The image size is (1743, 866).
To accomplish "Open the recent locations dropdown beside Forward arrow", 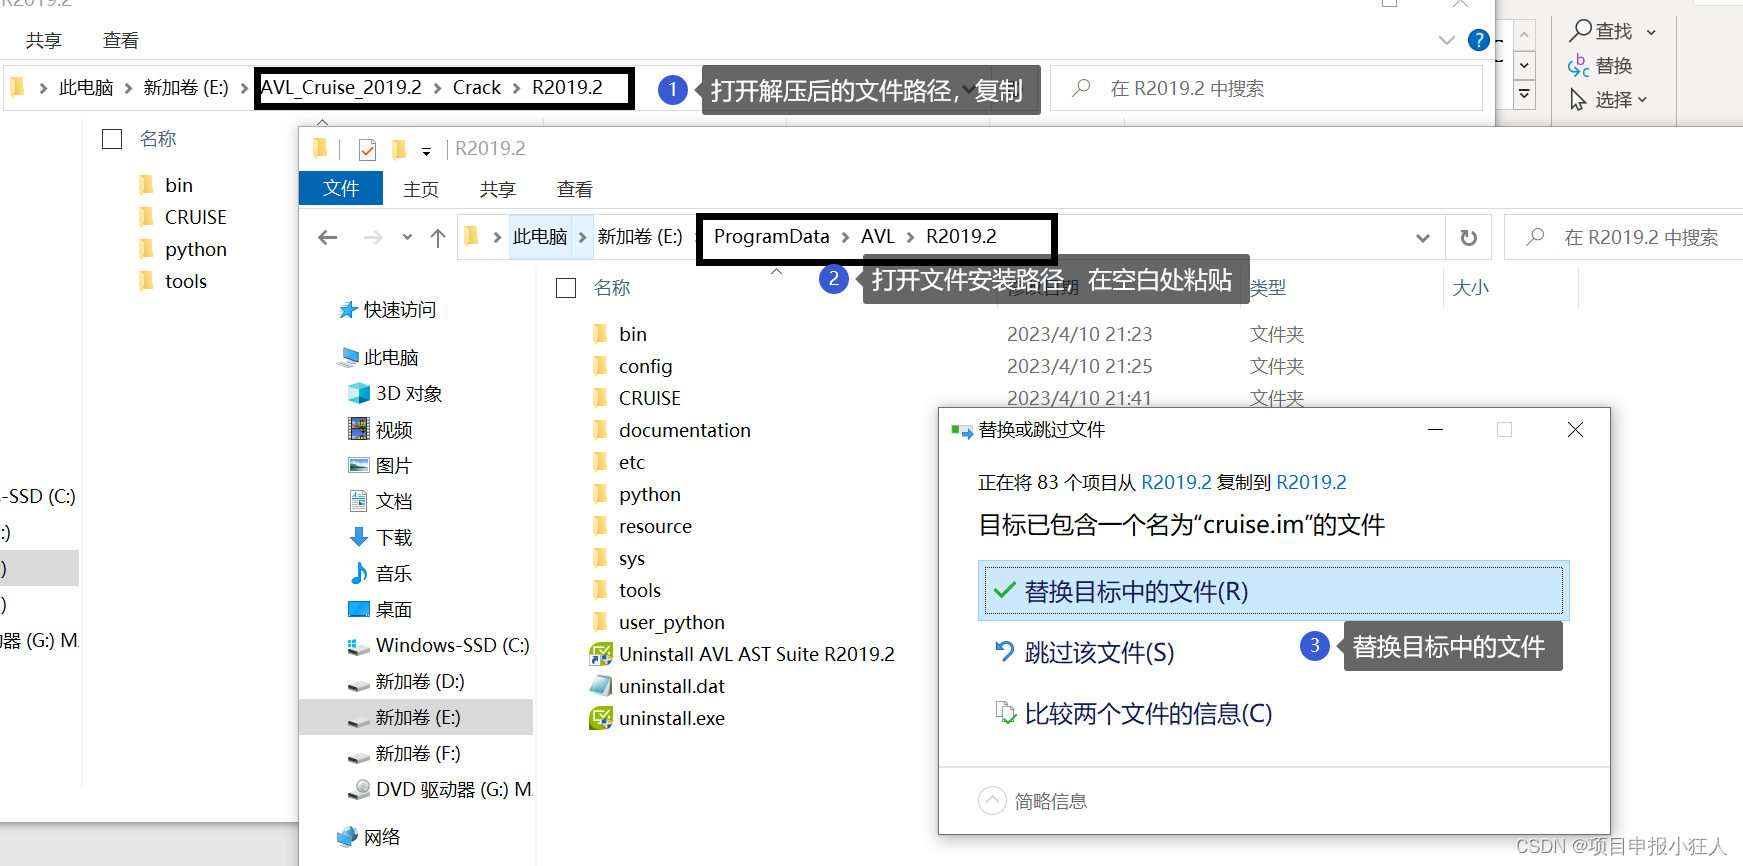I will pos(407,237).
